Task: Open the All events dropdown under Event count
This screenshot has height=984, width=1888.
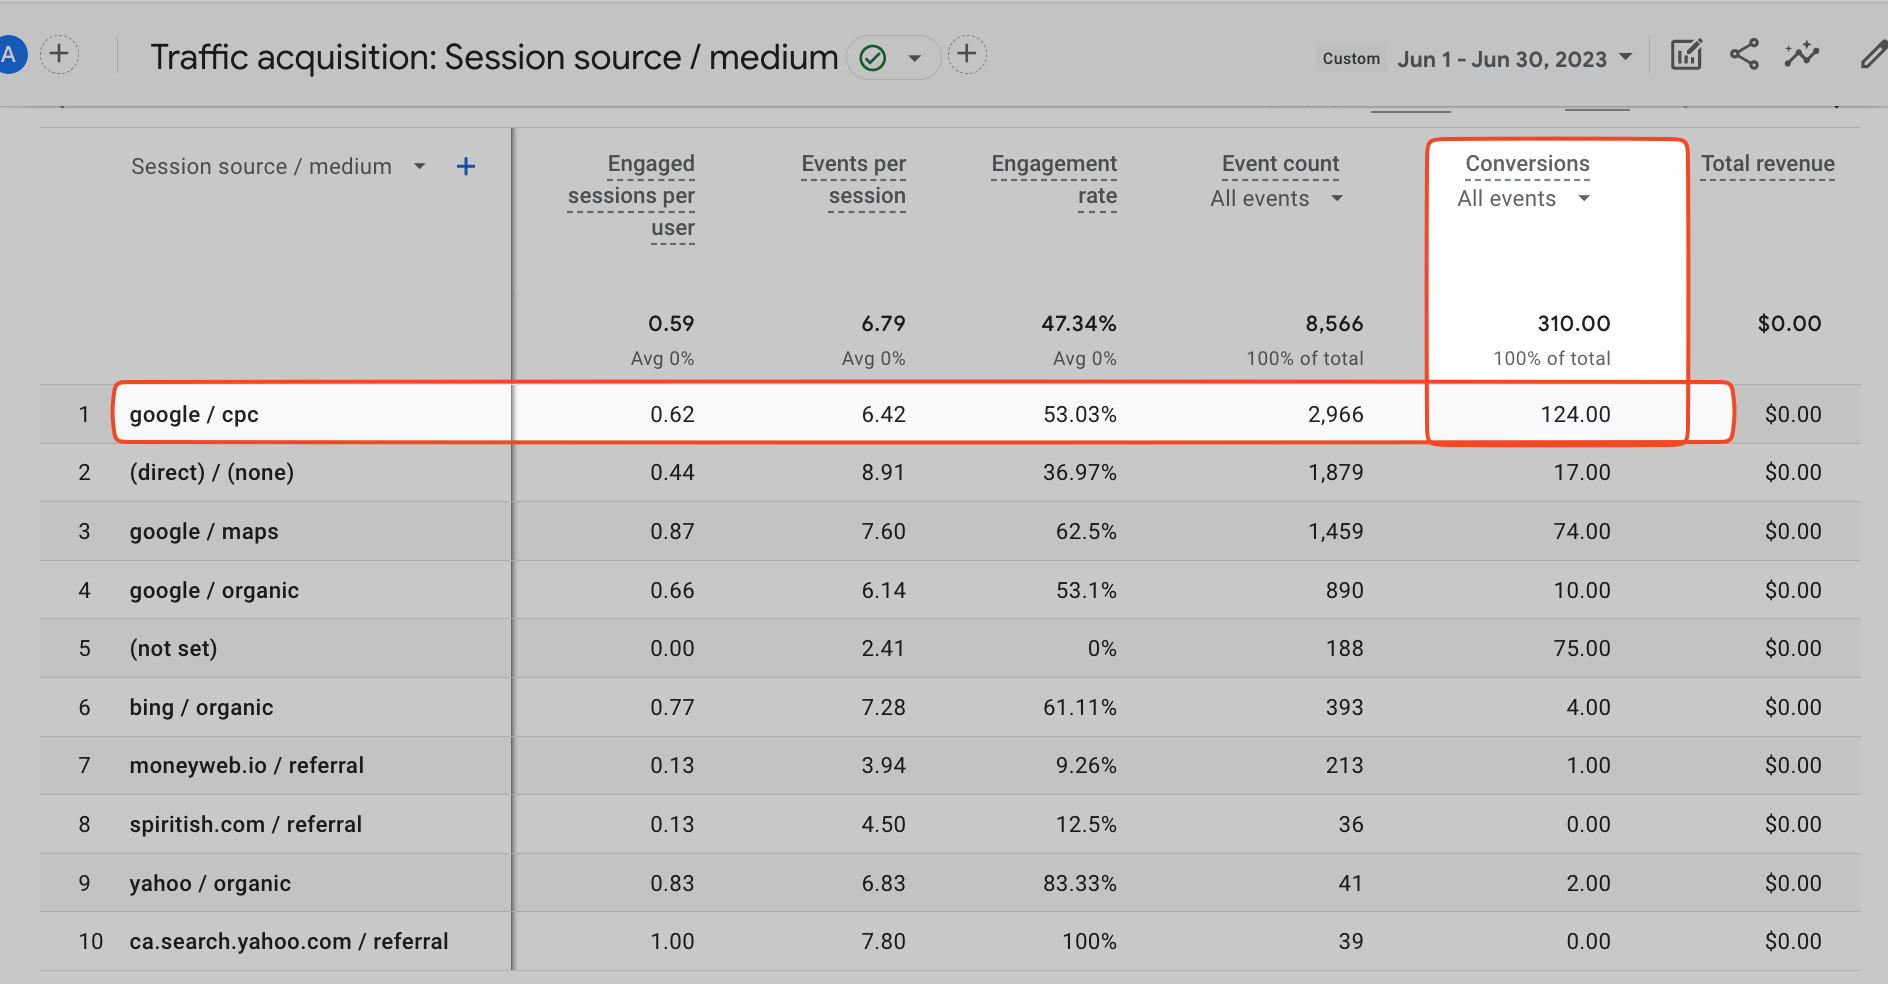Action: 1338,198
